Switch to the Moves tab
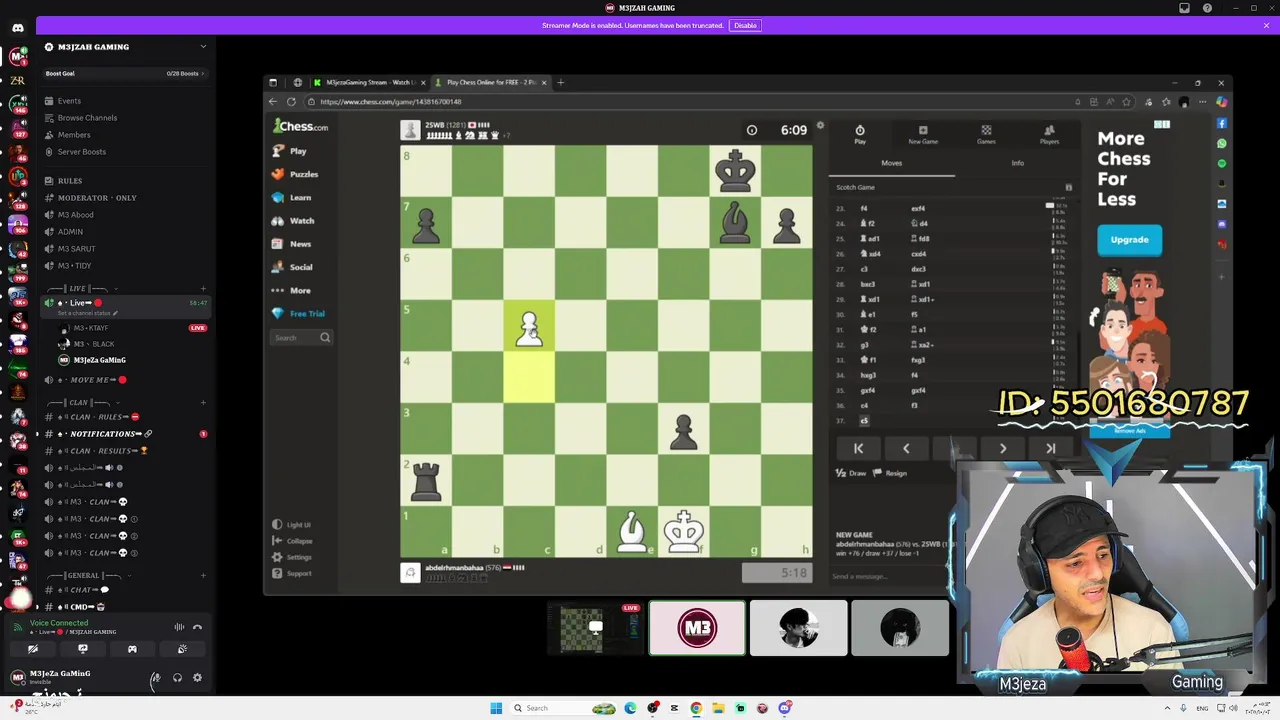The image size is (1280, 720). point(891,163)
